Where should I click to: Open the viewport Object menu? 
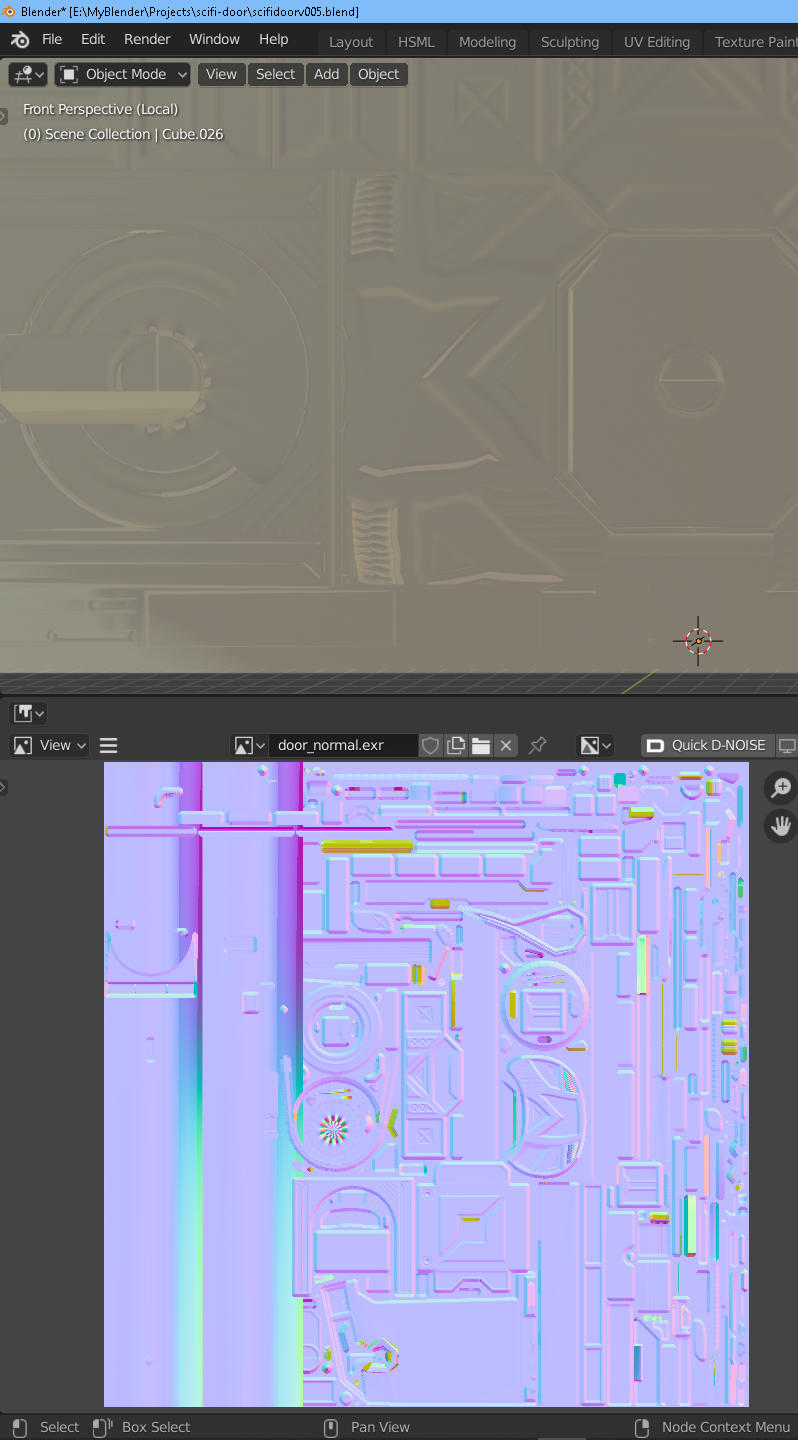click(x=379, y=74)
